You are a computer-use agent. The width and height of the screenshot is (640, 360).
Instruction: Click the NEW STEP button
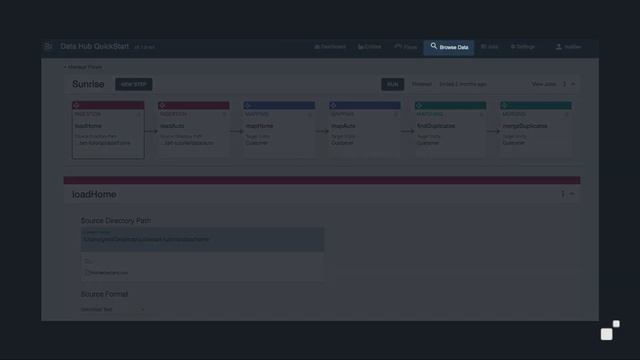133,84
